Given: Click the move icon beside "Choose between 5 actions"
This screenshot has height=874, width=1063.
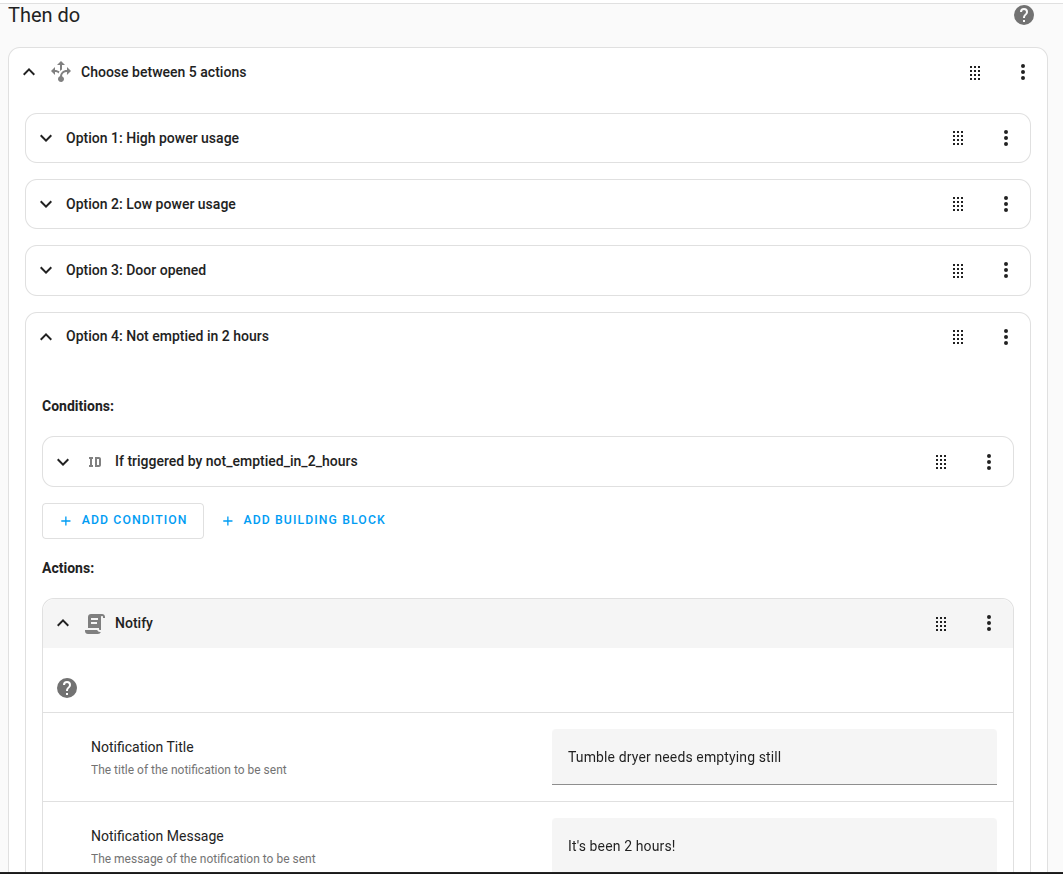Looking at the screenshot, I should tap(60, 71).
